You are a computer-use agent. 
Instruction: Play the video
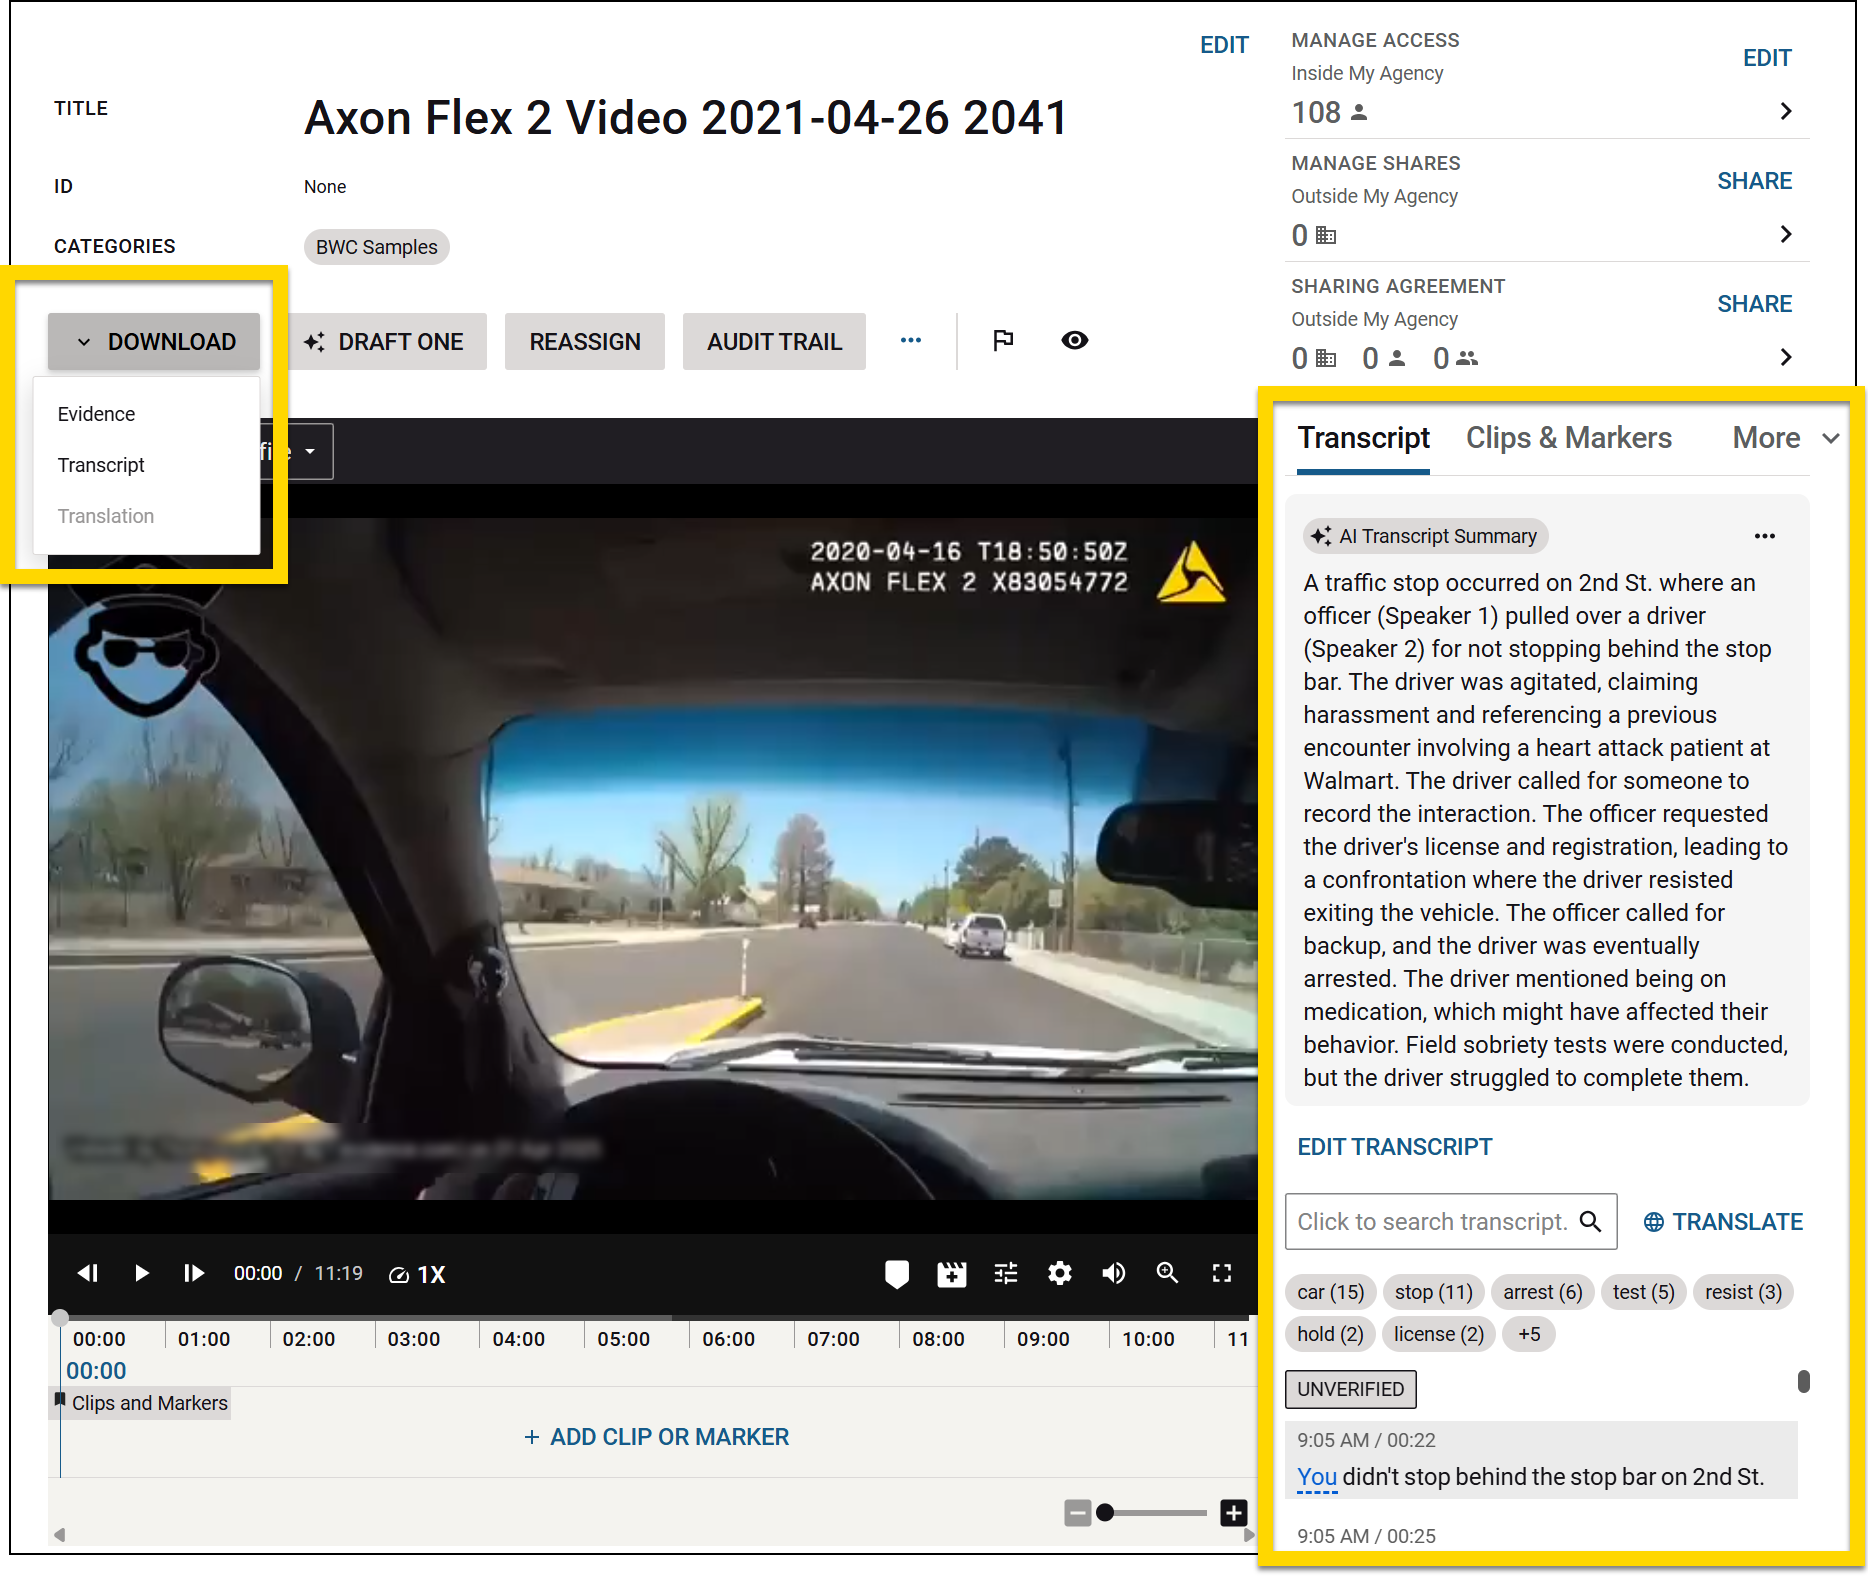point(141,1274)
